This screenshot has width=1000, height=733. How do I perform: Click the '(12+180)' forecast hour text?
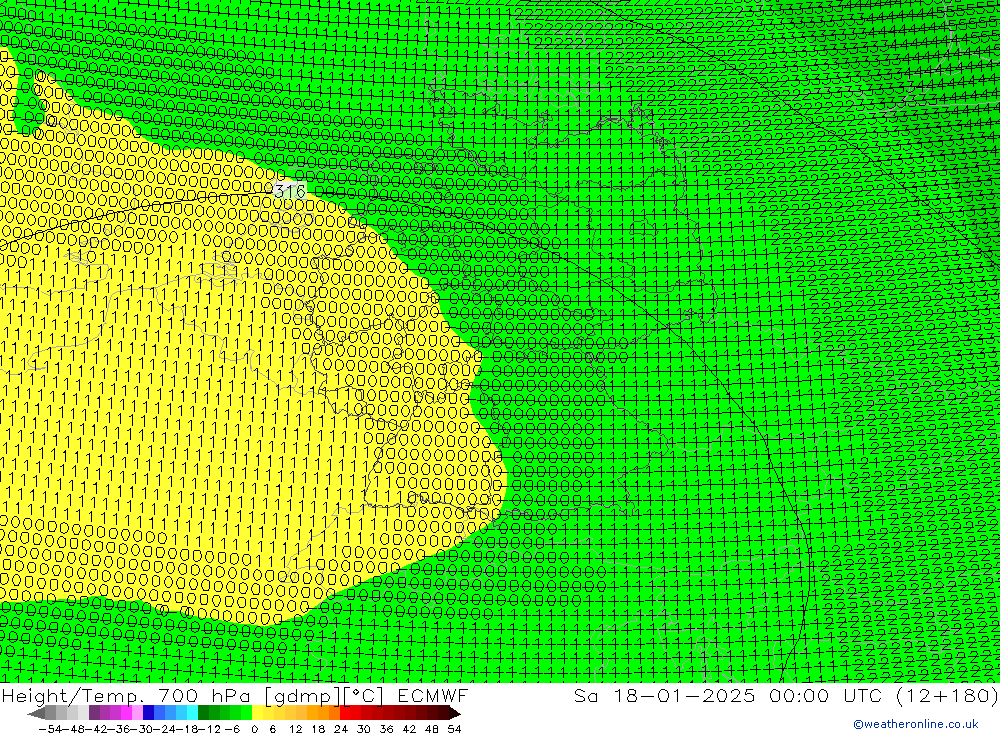pos(947,695)
